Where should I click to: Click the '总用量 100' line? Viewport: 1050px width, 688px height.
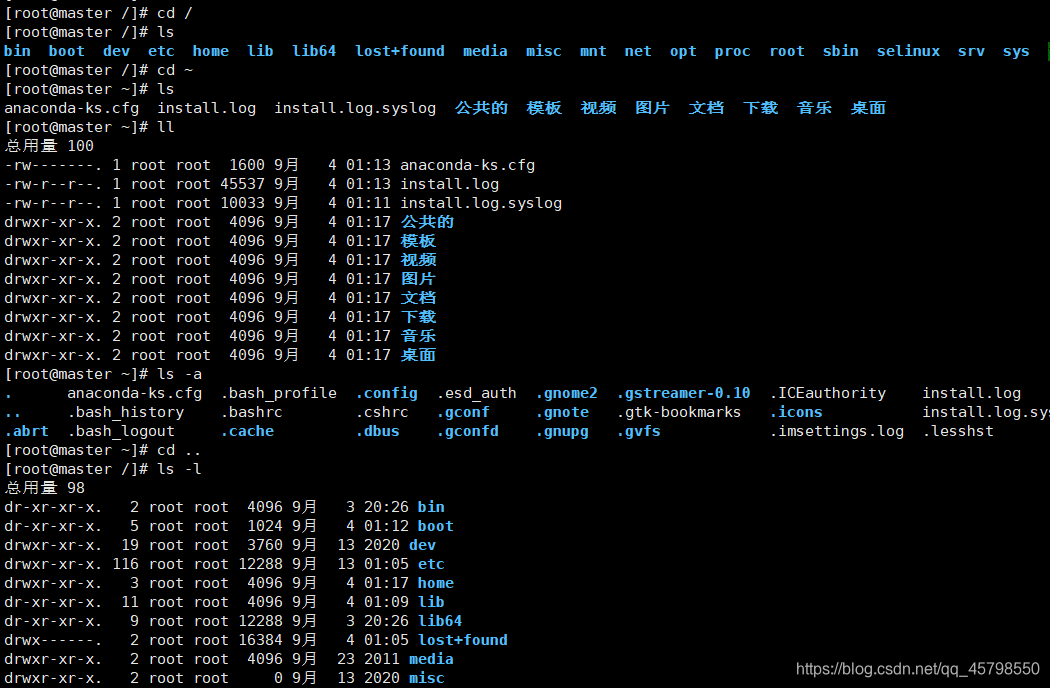pos(49,145)
